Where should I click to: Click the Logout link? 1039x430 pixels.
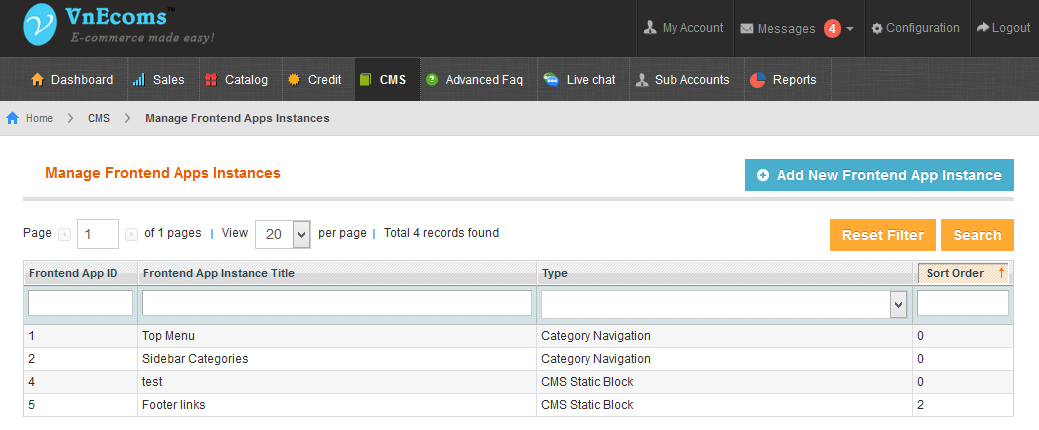click(x=1011, y=28)
